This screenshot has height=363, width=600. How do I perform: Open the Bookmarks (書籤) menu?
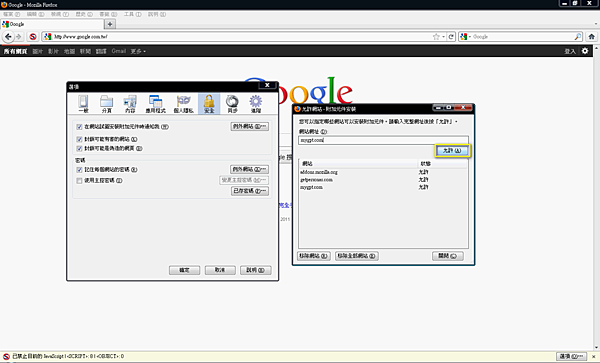click(x=108, y=14)
